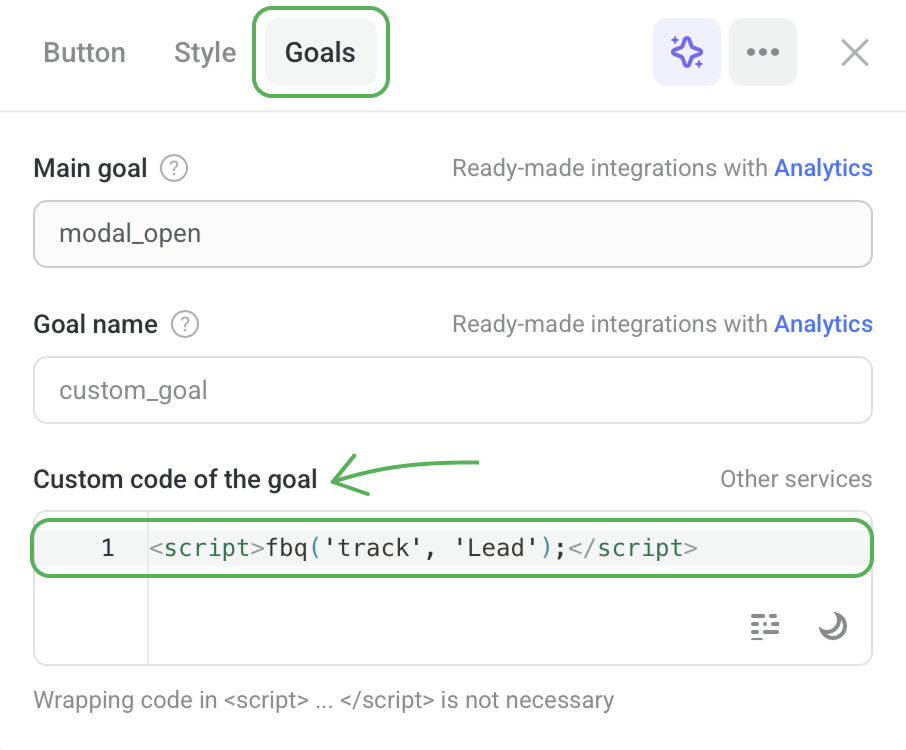The width and height of the screenshot is (906, 750).
Task: Click the help icon beside Main goal
Action: [174, 168]
